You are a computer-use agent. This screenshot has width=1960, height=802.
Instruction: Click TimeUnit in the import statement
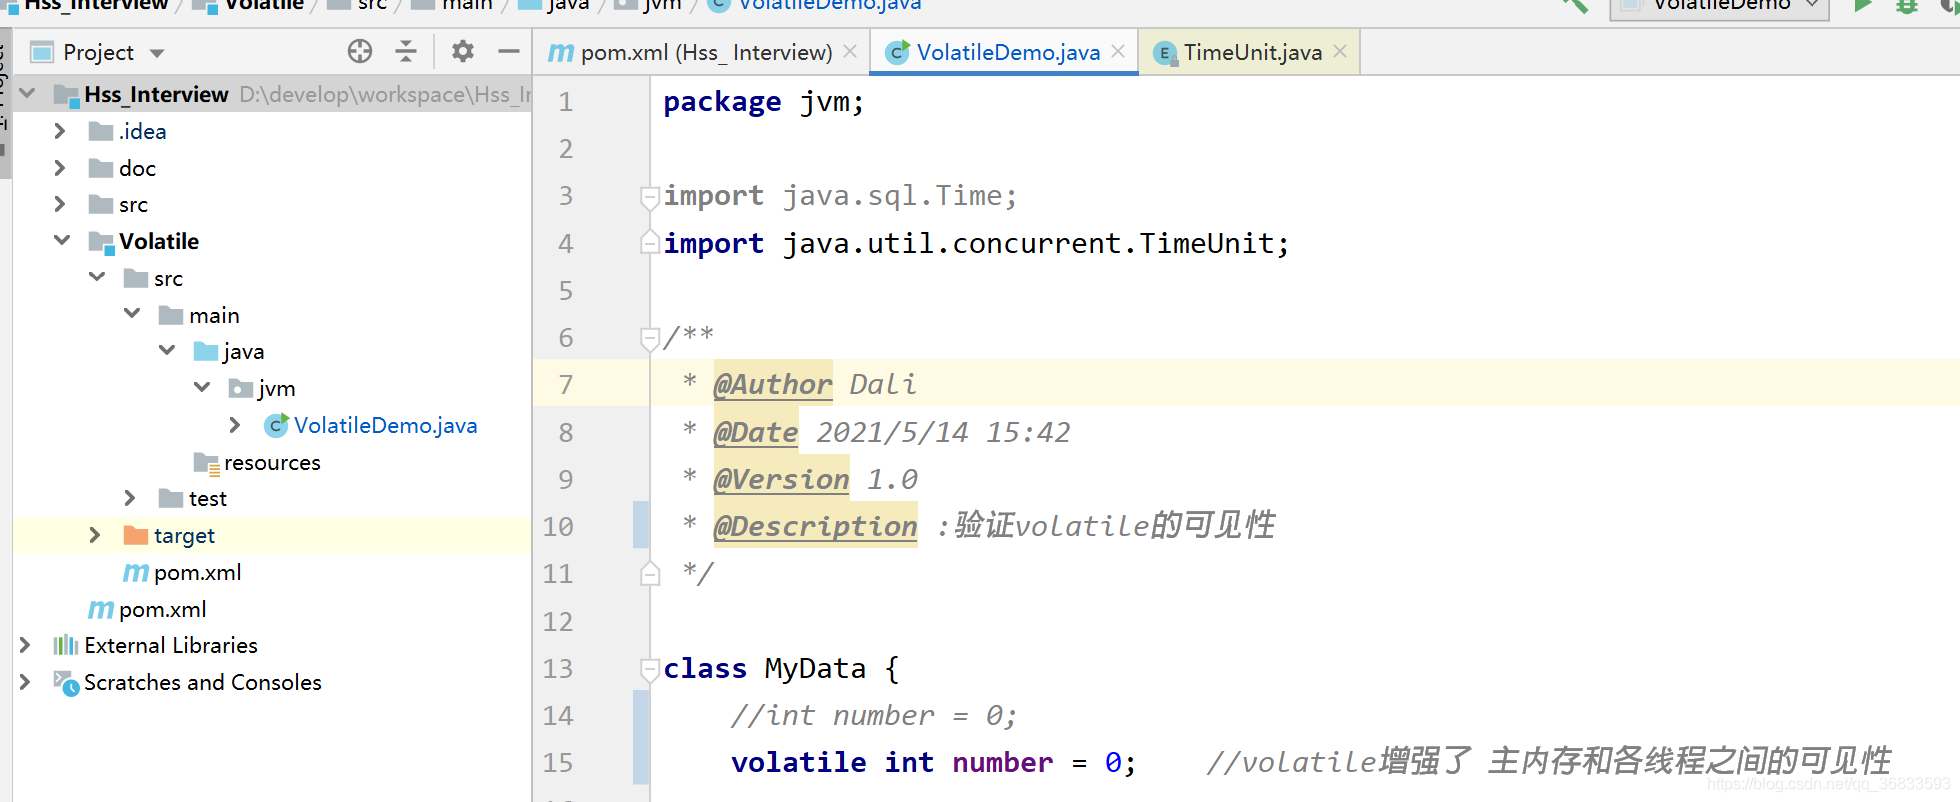pyautogui.click(x=1206, y=243)
